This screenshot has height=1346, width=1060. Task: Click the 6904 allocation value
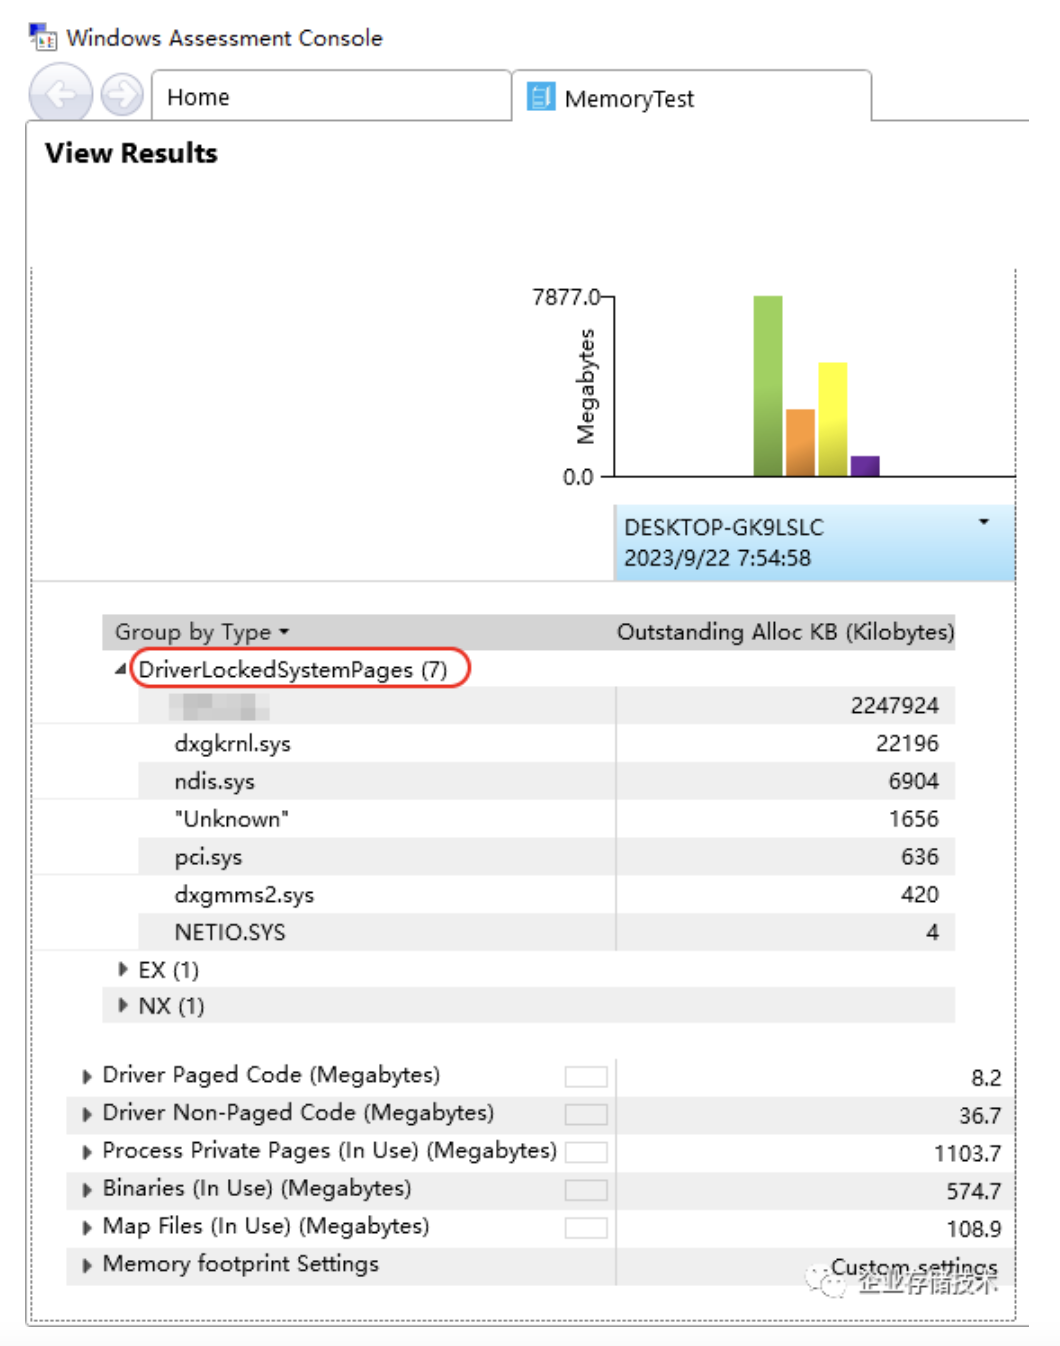tap(914, 781)
